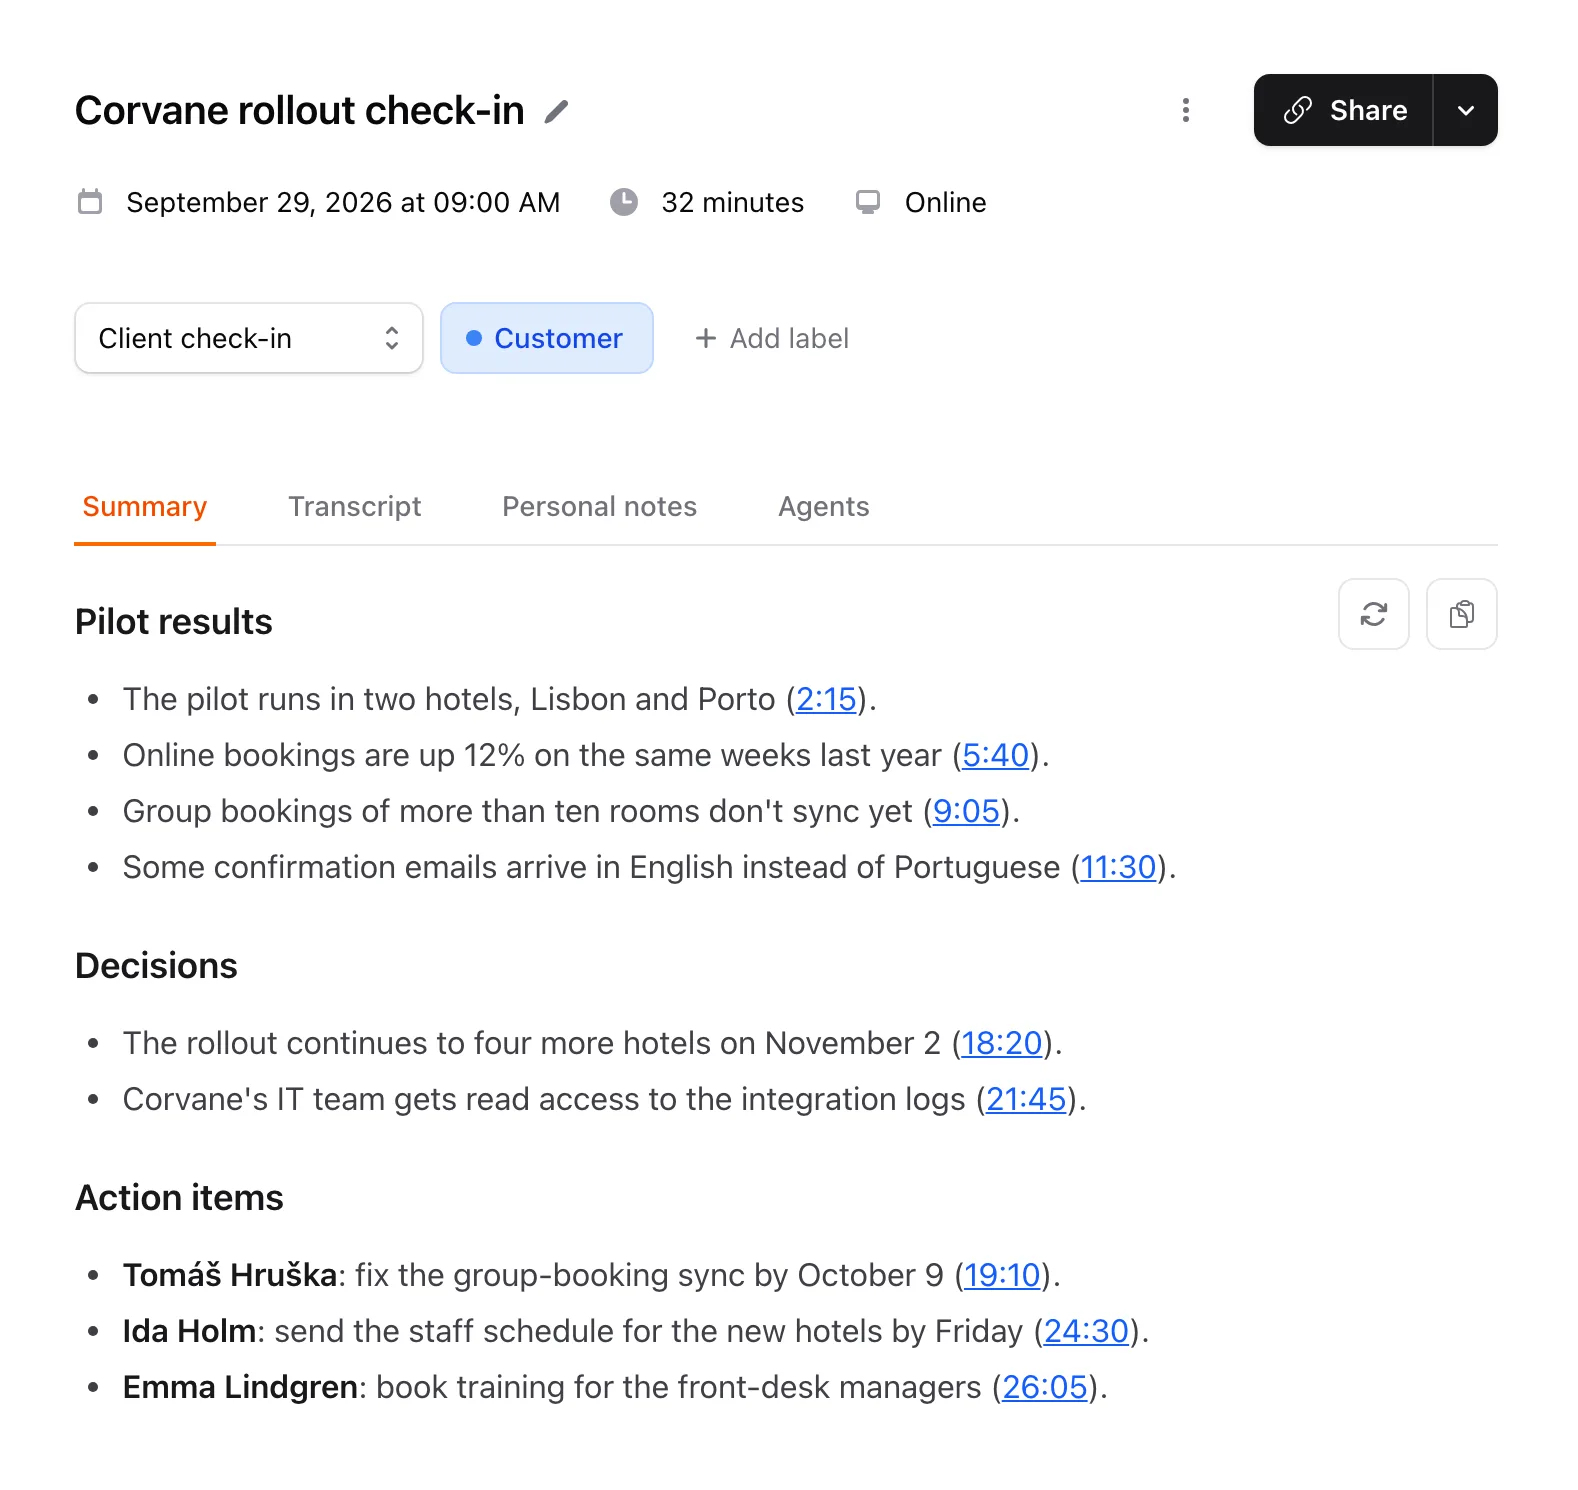Open the Client check-in meeting type dropdown
Image resolution: width=1578 pixels, height=1490 pixels.
point(249,338)
